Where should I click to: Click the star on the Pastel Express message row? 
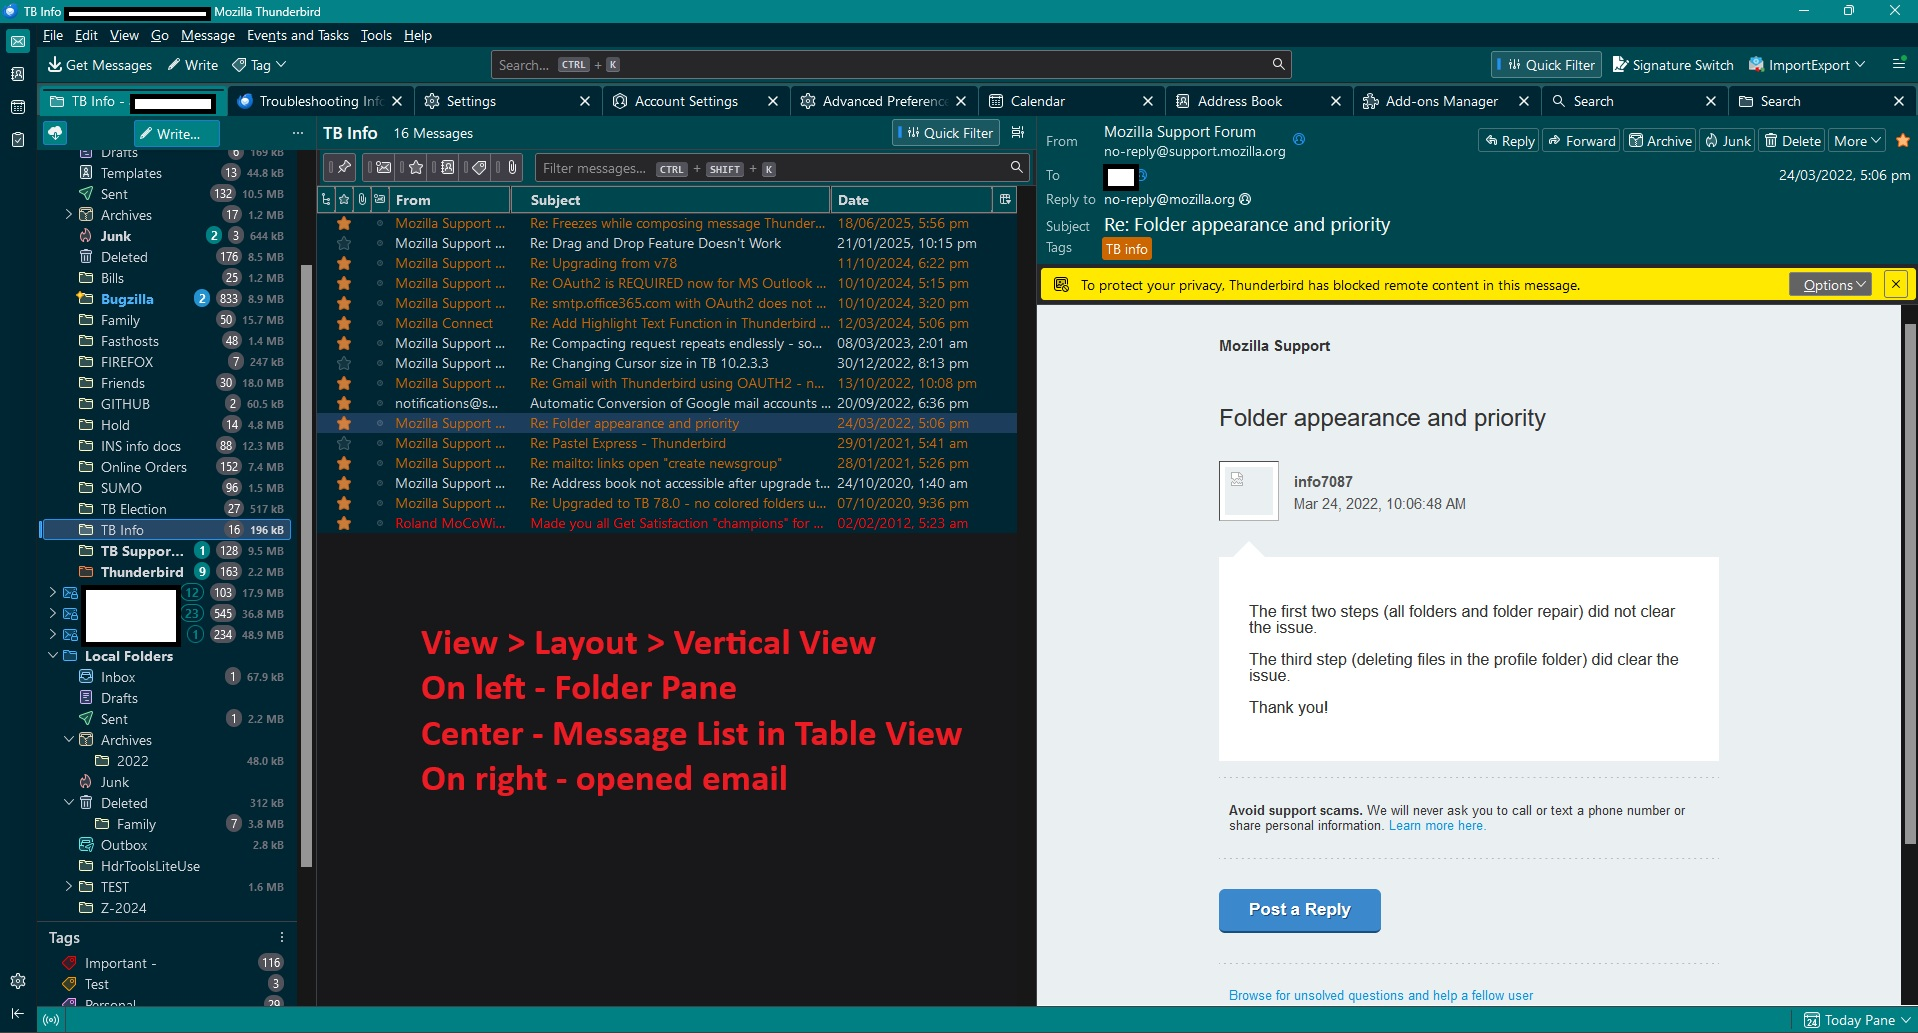click(344, 443)
